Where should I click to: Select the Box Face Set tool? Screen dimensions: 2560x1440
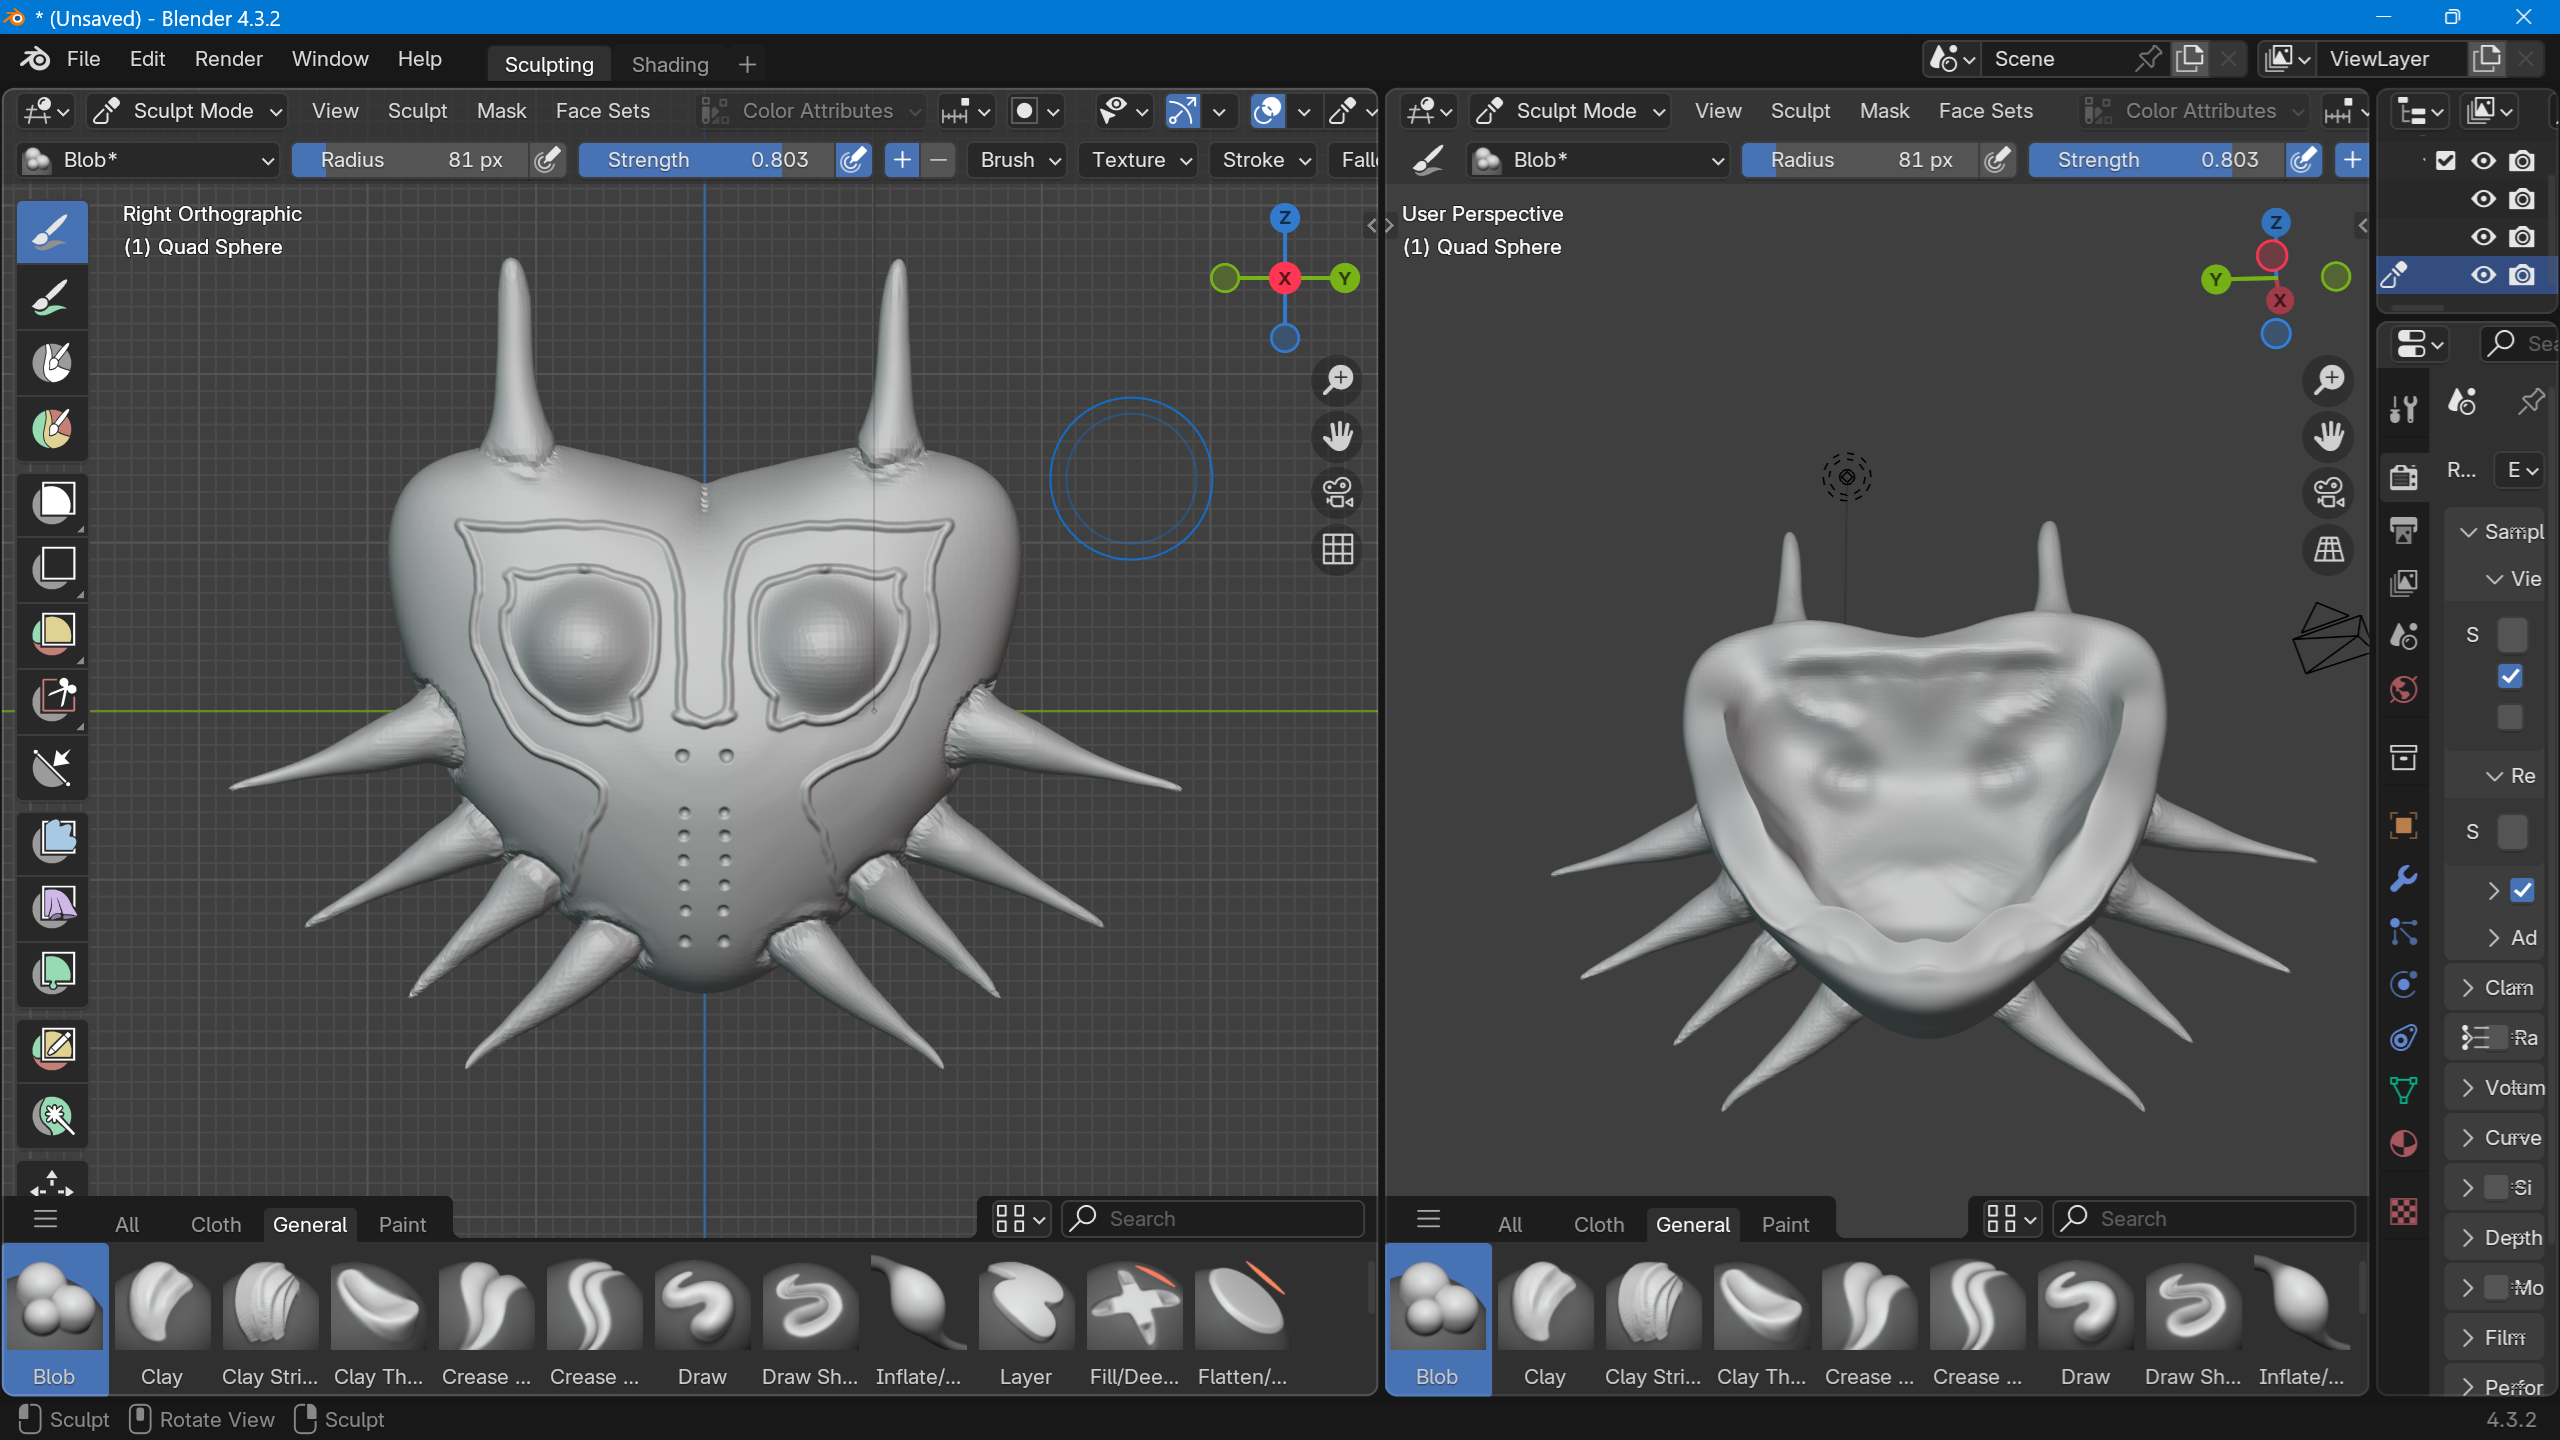tap(52, 633)
